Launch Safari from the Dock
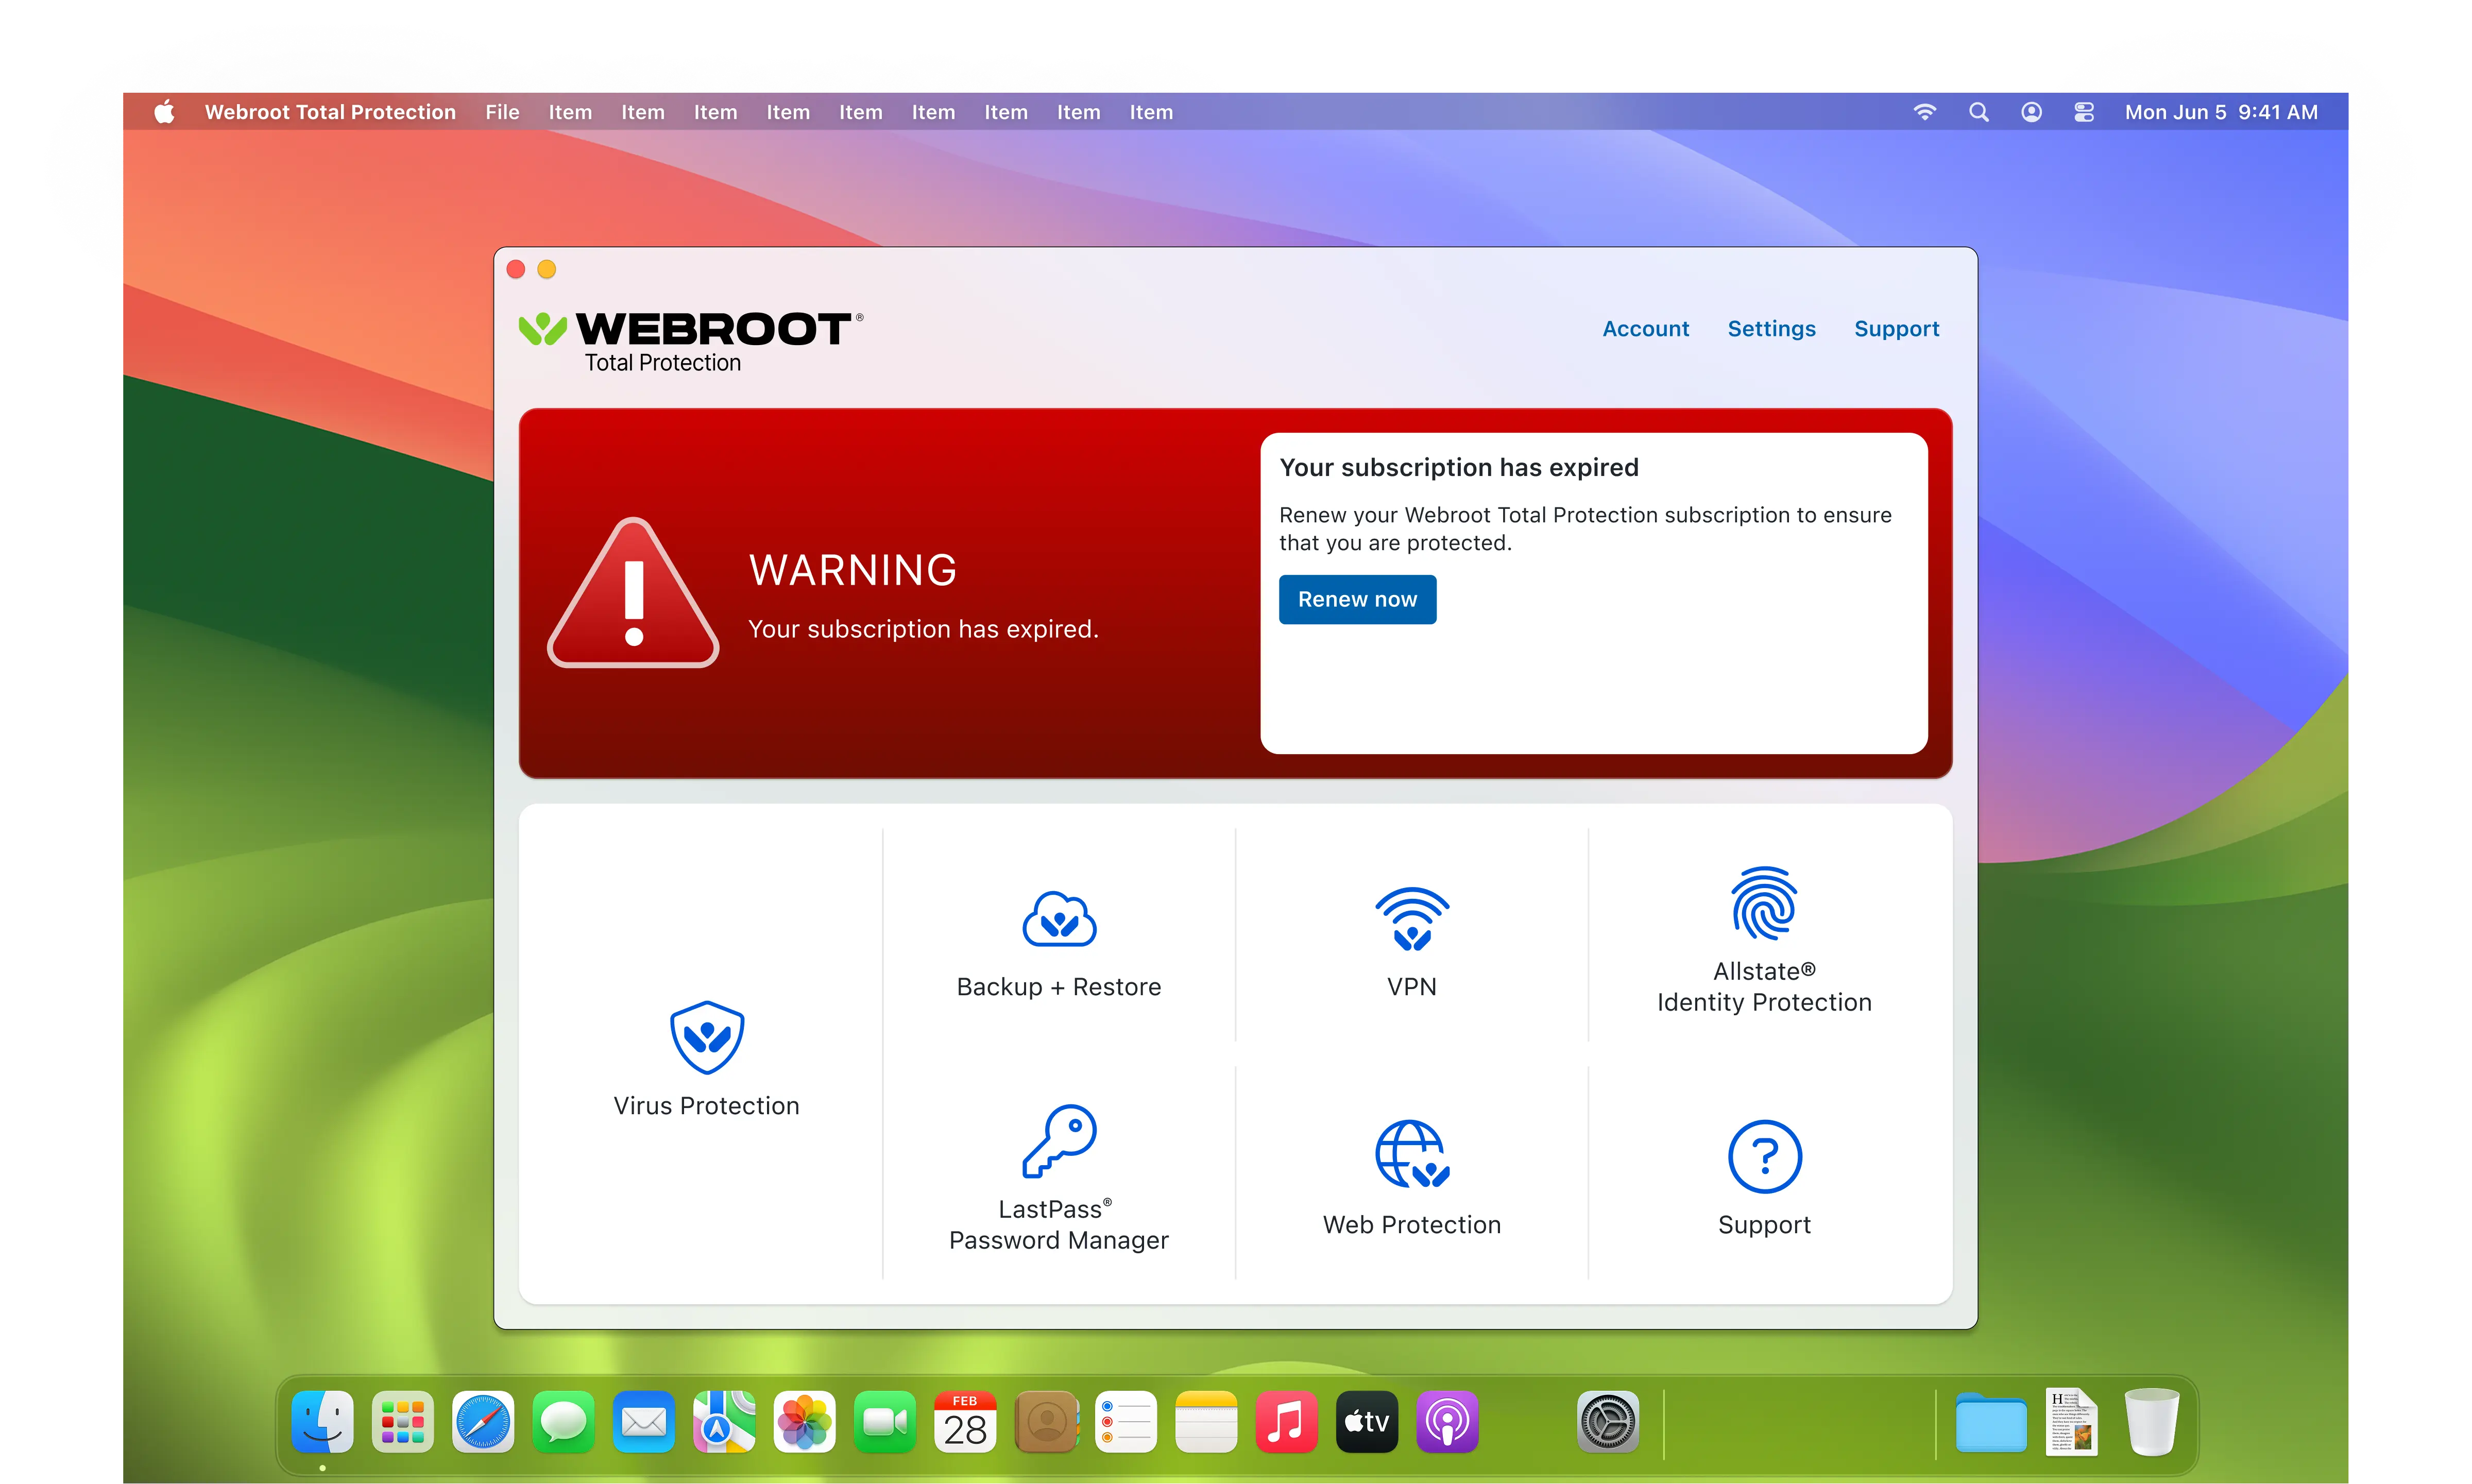Screen dimensions: 2472x1484 point(483,1421)
